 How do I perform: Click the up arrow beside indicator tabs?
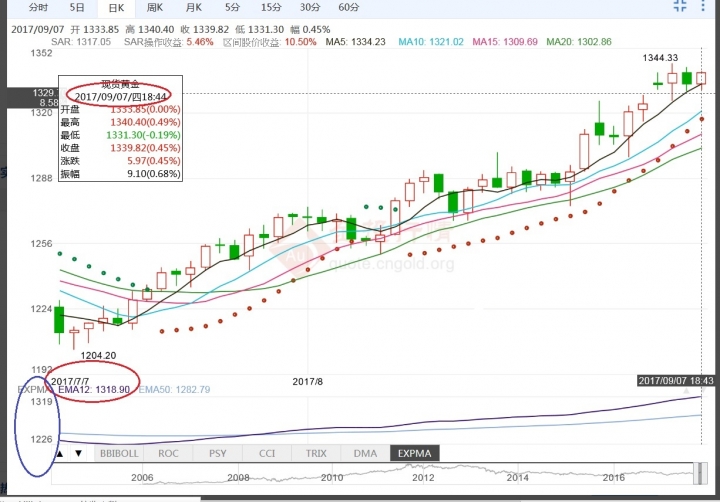click(x=60, y=454)
